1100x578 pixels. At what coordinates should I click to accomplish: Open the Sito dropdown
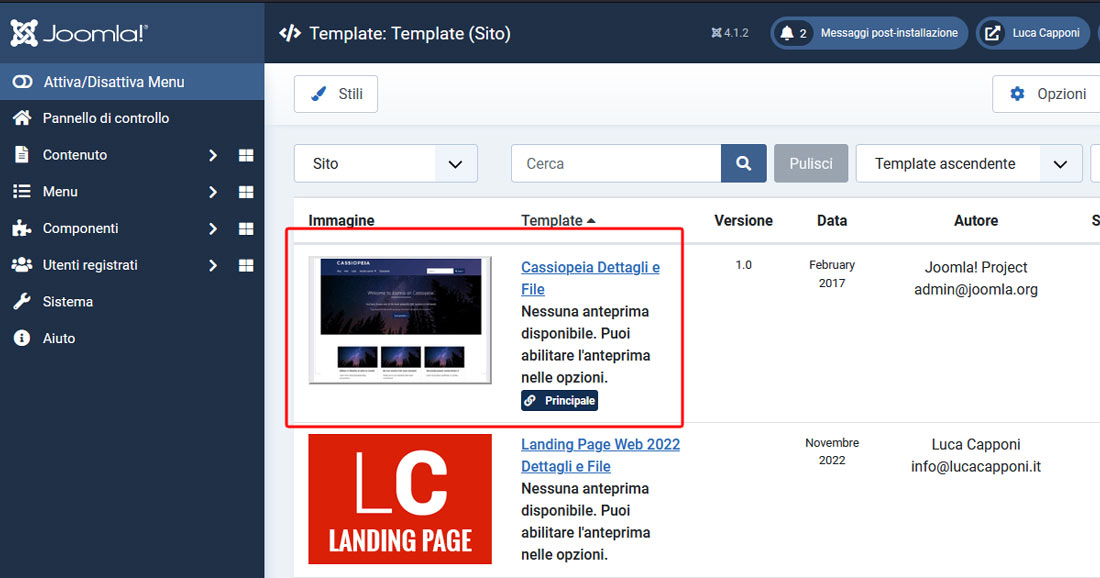tap(386, 163)
